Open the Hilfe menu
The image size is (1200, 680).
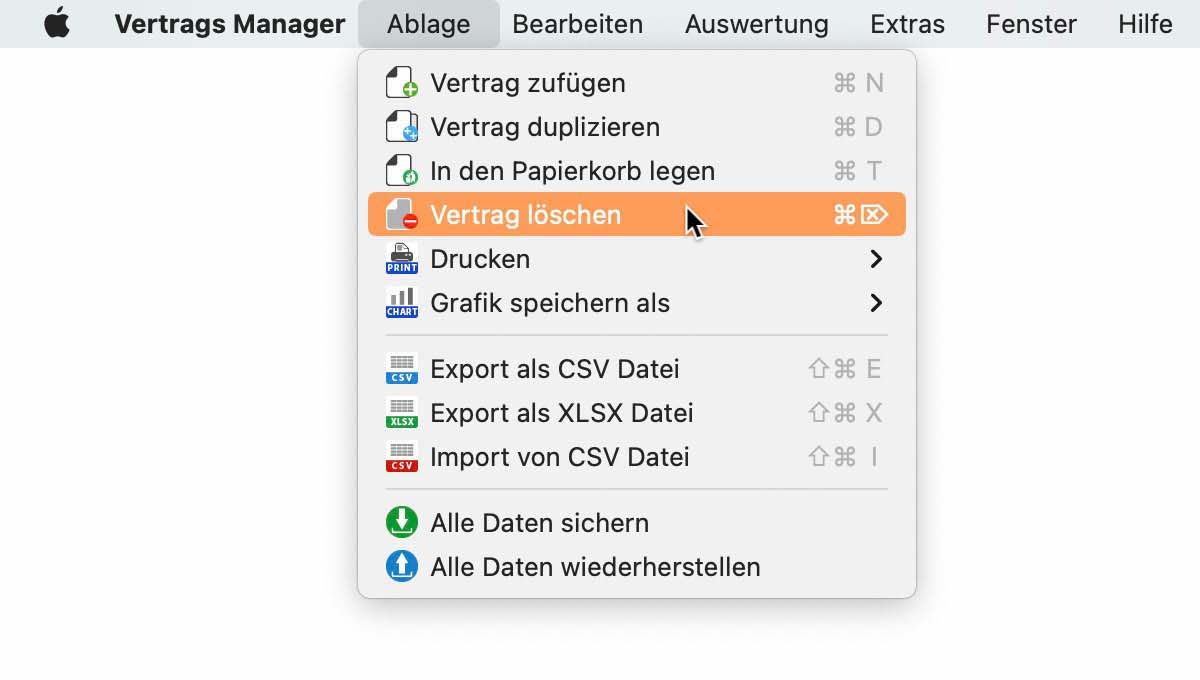click(1145, 24)
